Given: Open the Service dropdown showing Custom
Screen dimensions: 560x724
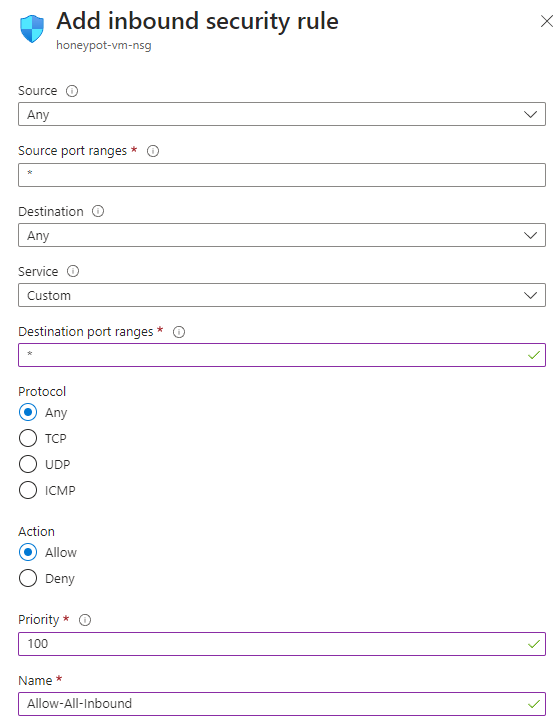Looking at the screenshot, I should (282, 295).
